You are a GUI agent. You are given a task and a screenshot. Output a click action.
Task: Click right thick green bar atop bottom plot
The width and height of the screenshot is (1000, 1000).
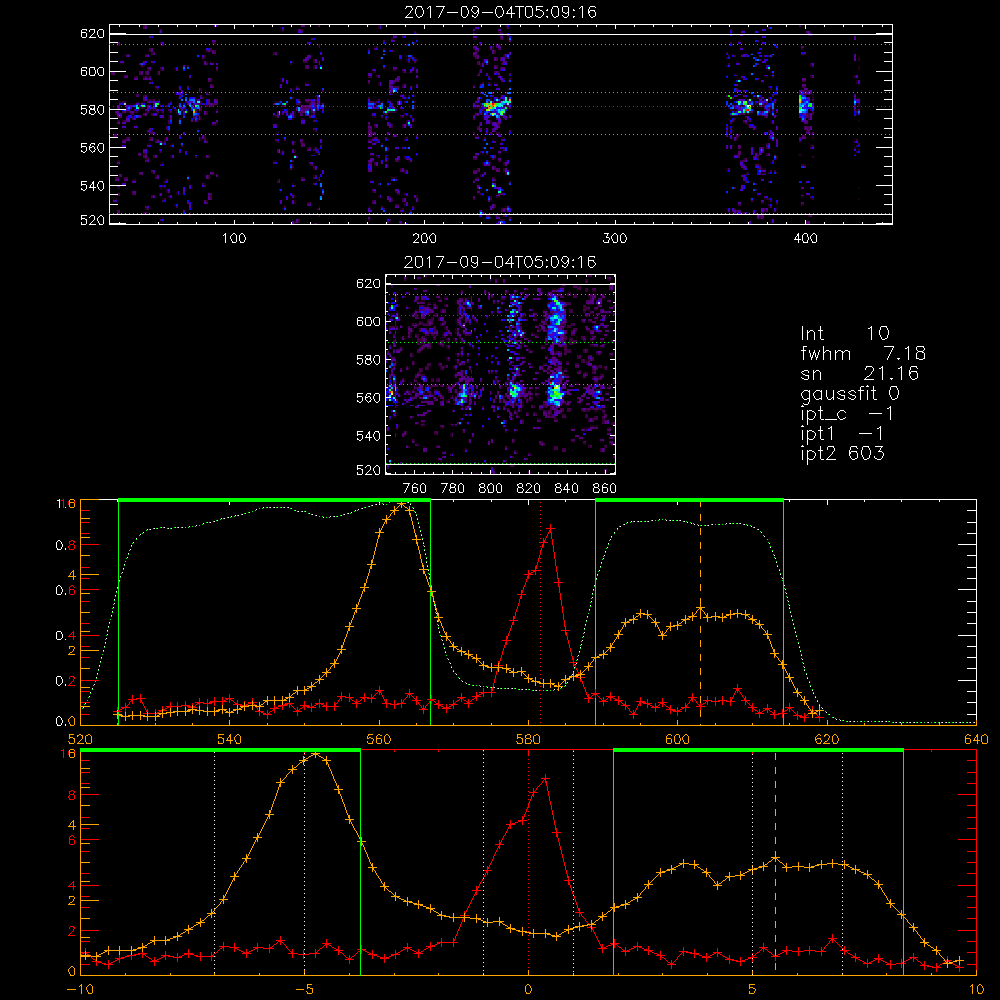(758, 750)
